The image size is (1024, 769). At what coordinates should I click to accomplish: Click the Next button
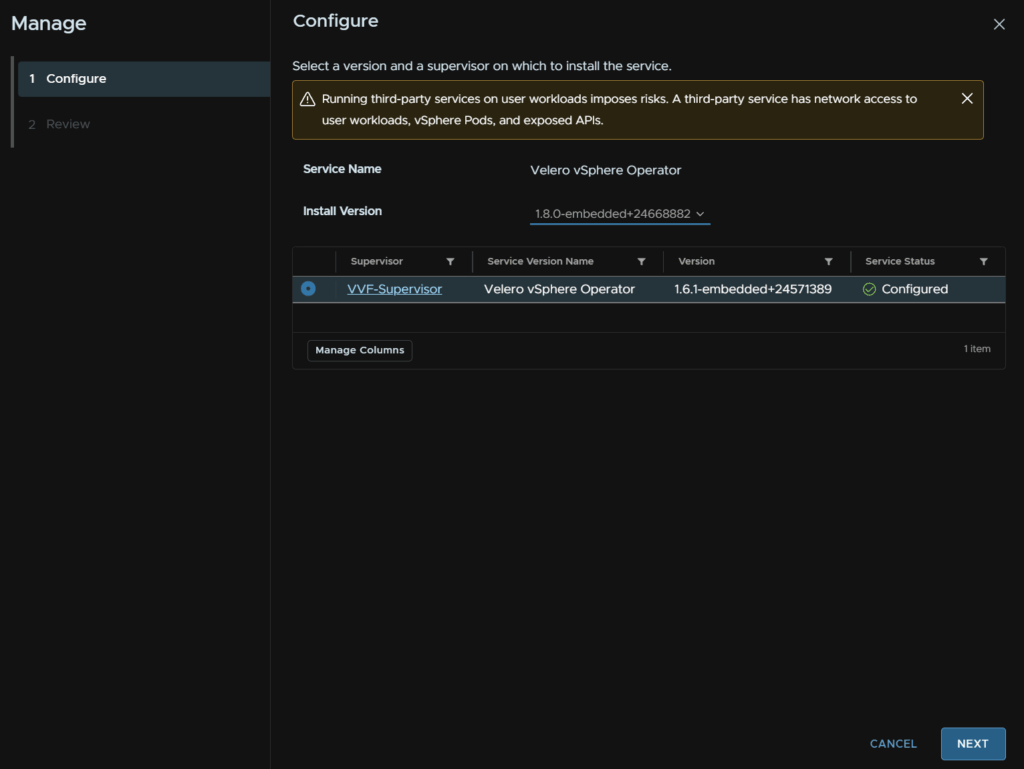coord(972,744)
